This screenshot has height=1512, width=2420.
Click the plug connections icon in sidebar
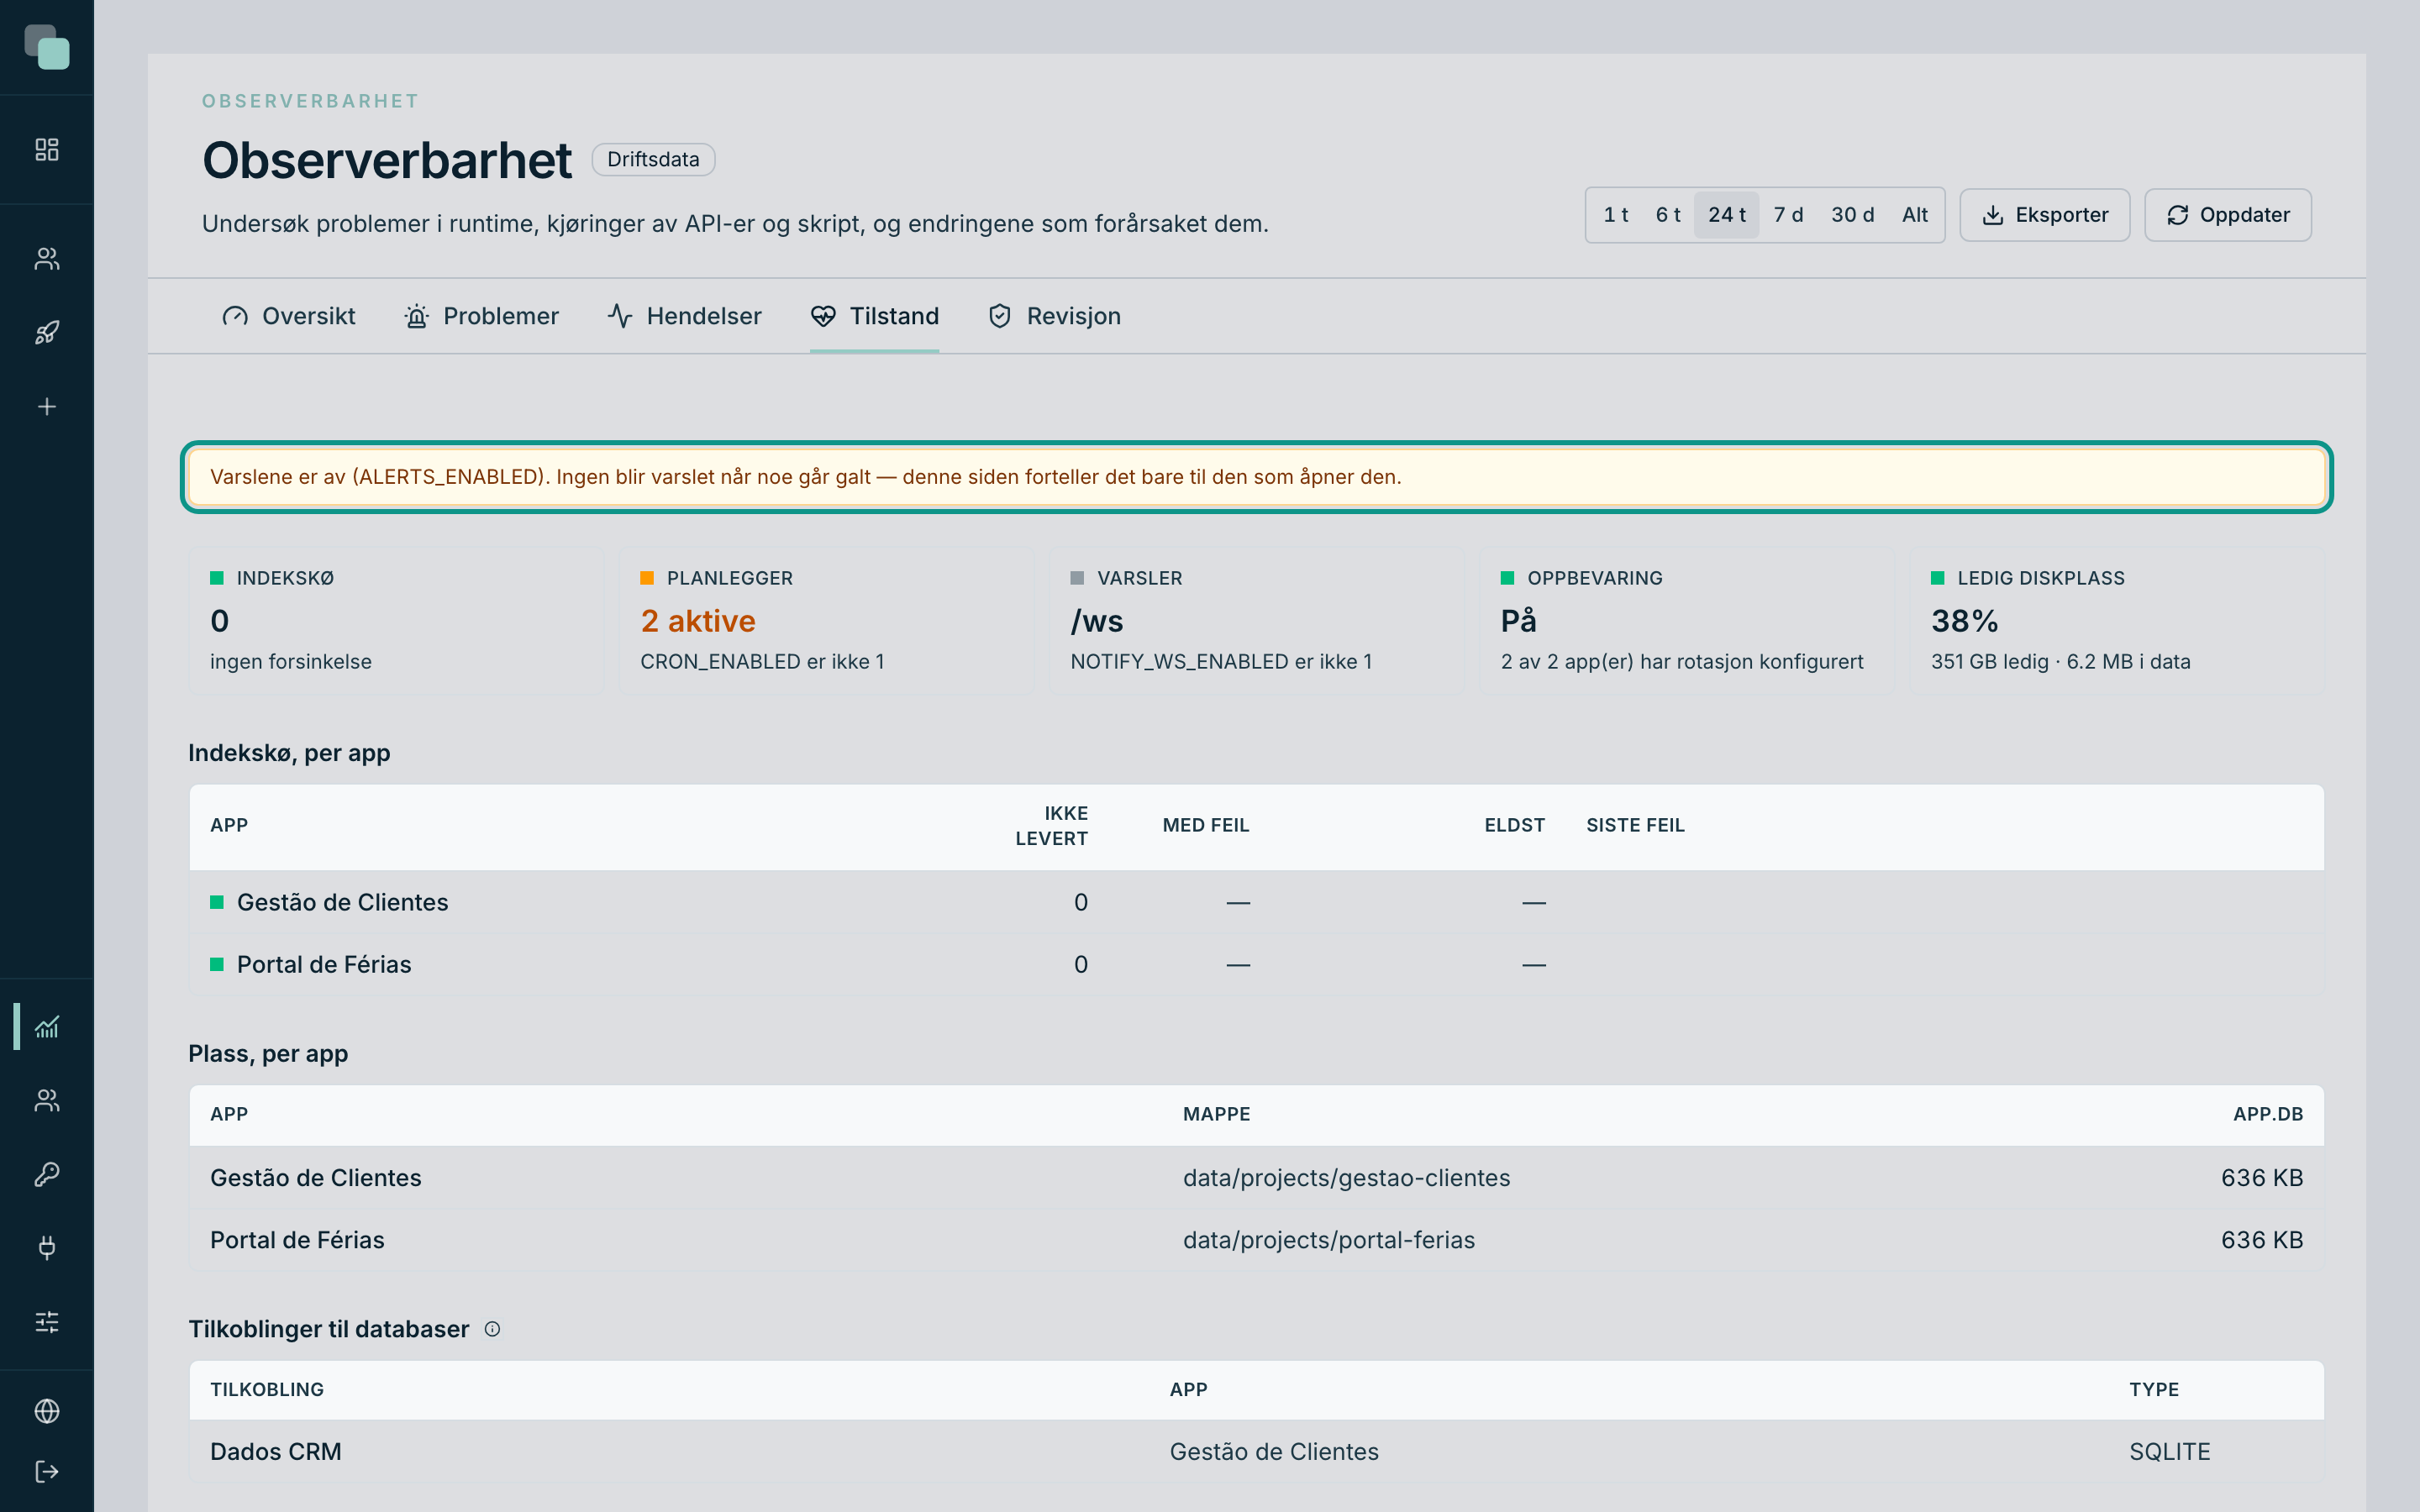[47, 1248]
